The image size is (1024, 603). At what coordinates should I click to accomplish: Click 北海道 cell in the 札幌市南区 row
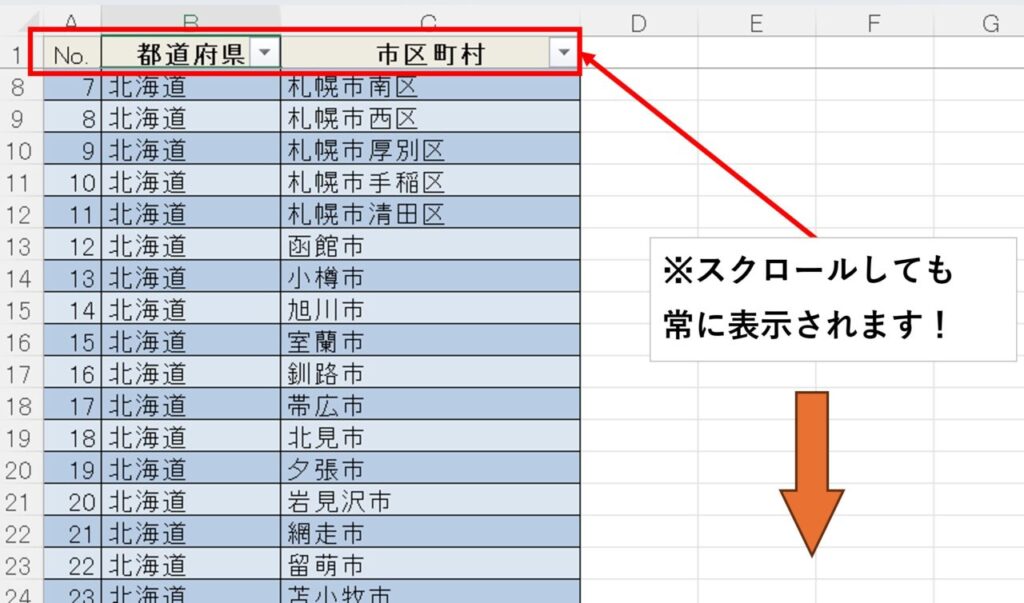pos(191,86)
